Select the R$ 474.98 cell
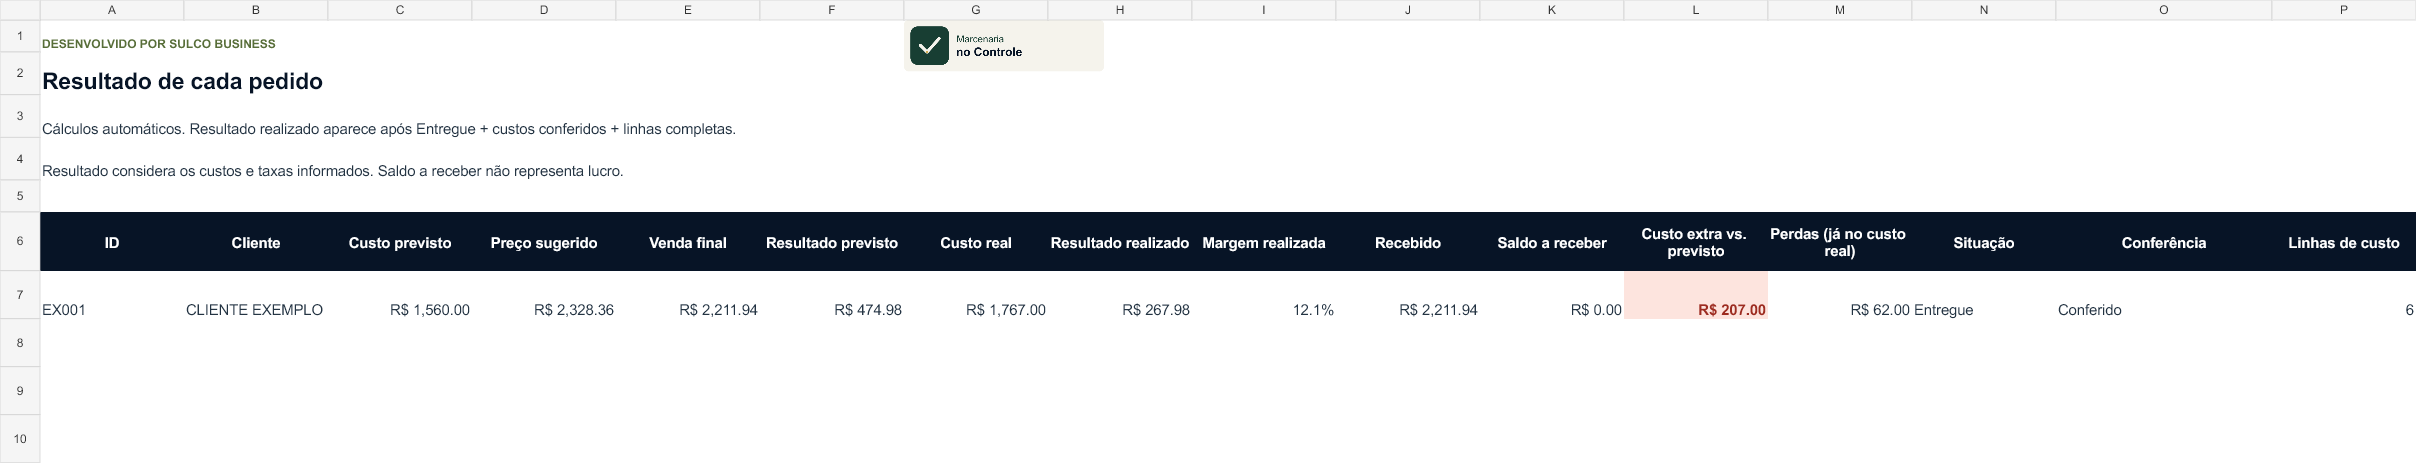Viewport: 2416px width, 463px height. (x=832, y=295)
